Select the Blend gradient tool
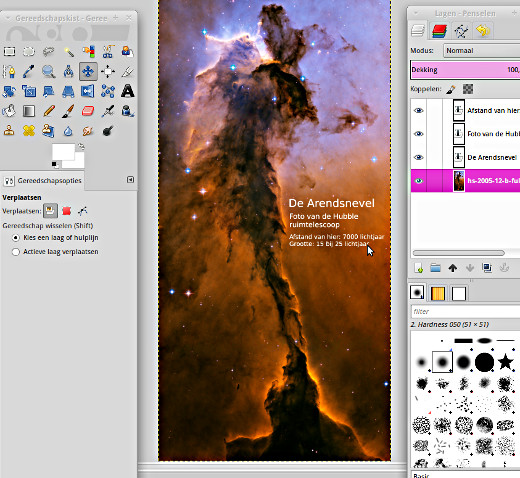The image size is (520, 478). pos(29,111)
